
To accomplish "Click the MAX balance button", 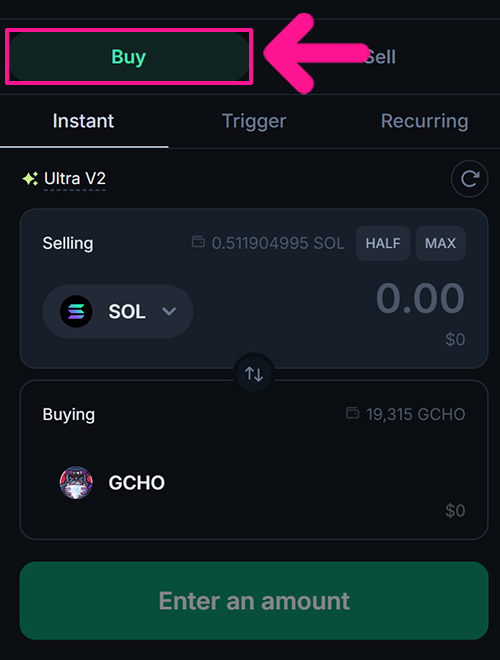I will point(441,243).
